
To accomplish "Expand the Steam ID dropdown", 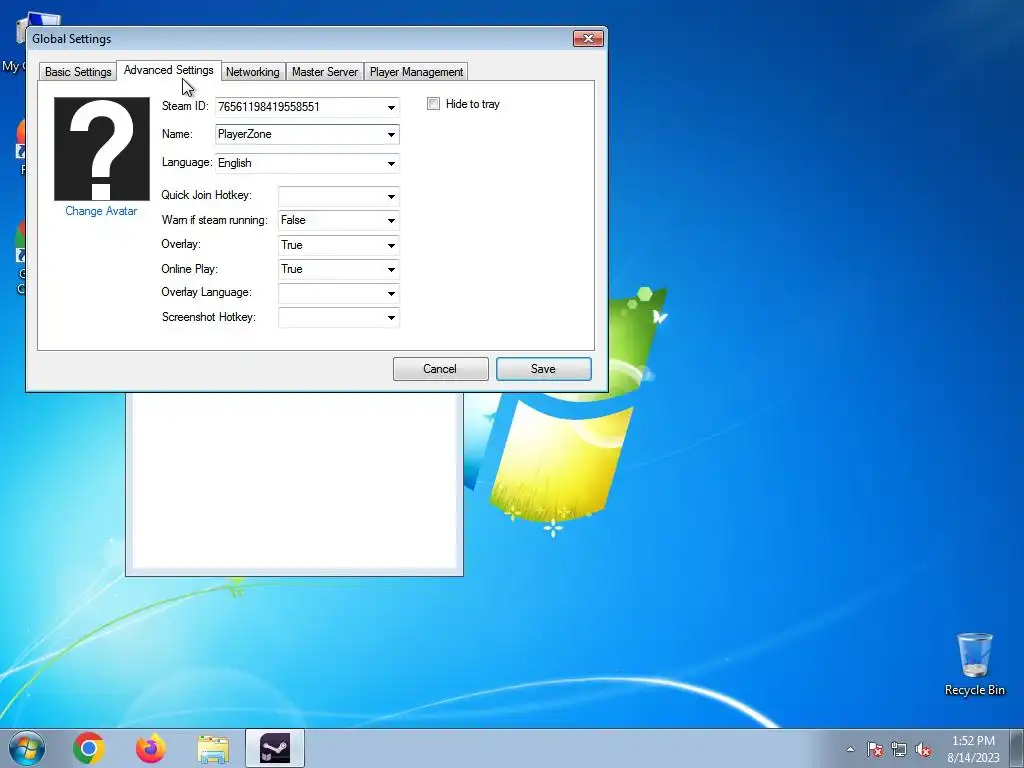I will pyautogui.click(x=391, y=107).
